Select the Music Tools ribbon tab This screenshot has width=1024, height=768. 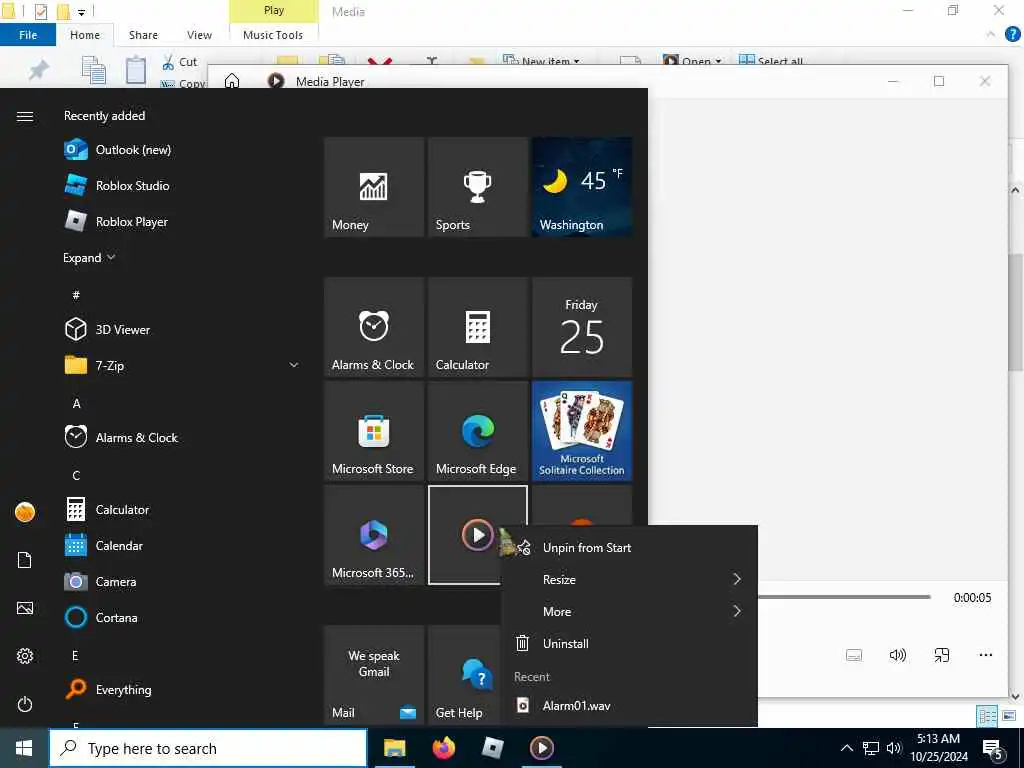pos(273,35)
